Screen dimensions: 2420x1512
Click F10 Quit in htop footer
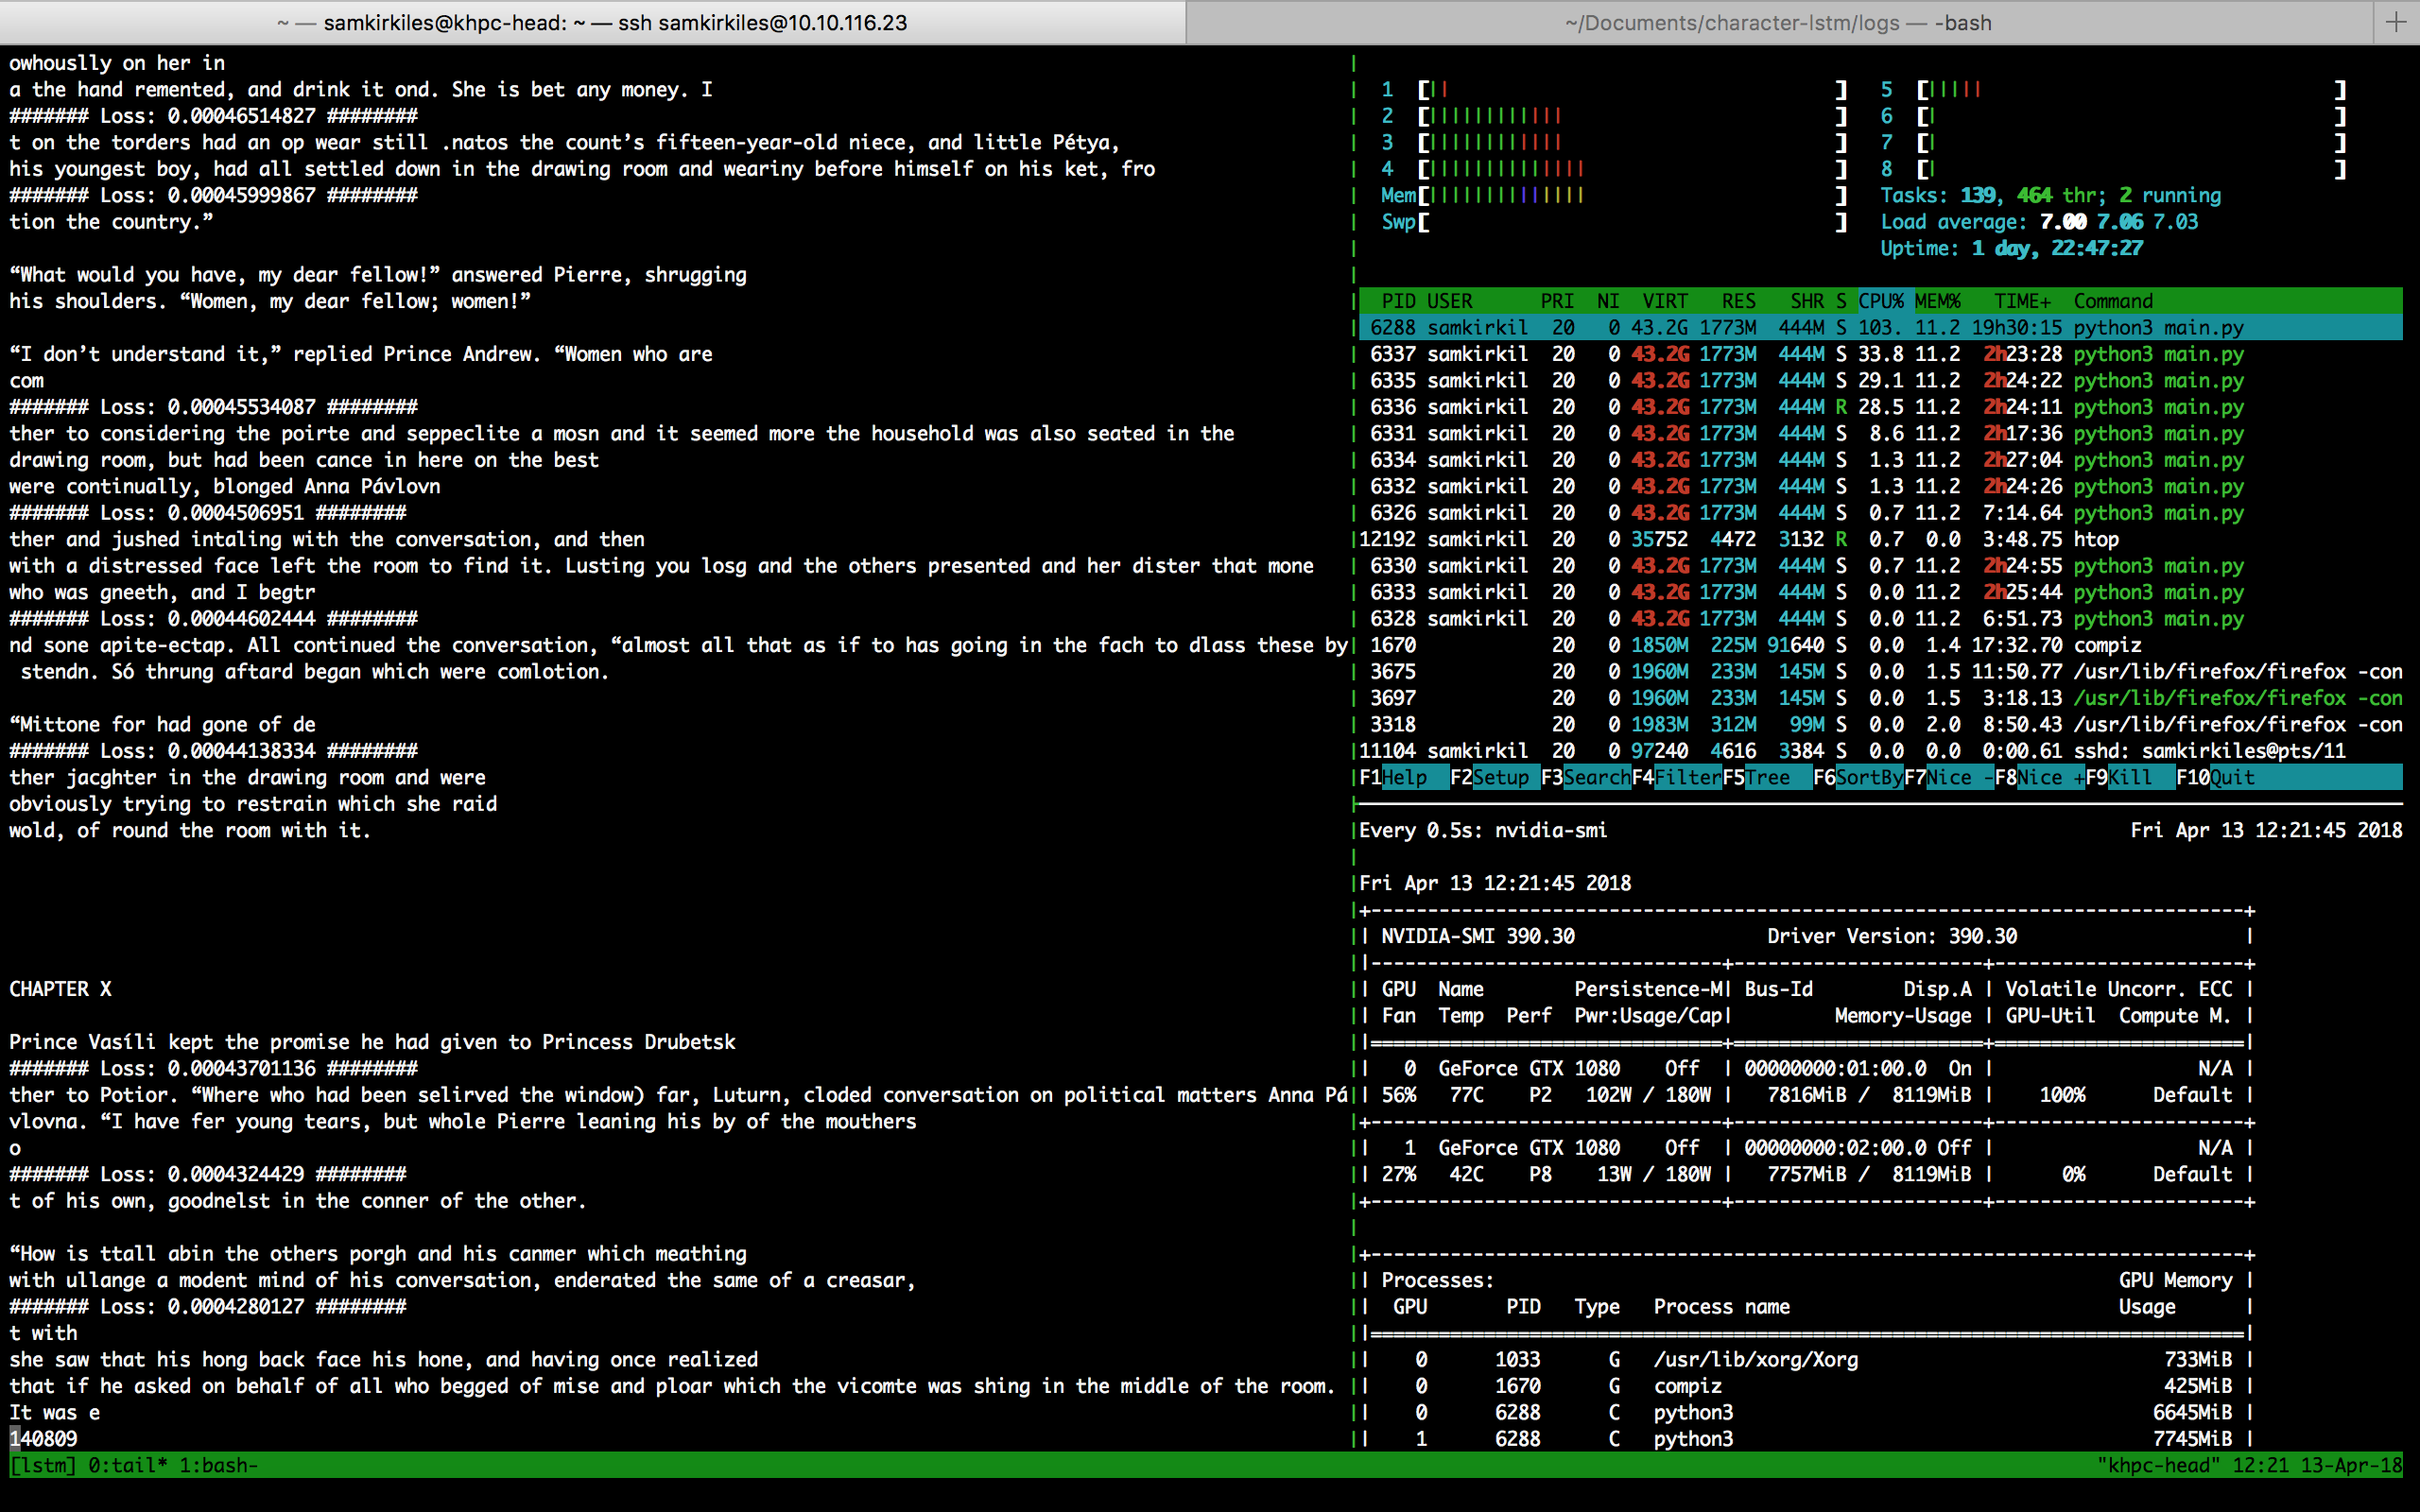tap(2216, 778)
